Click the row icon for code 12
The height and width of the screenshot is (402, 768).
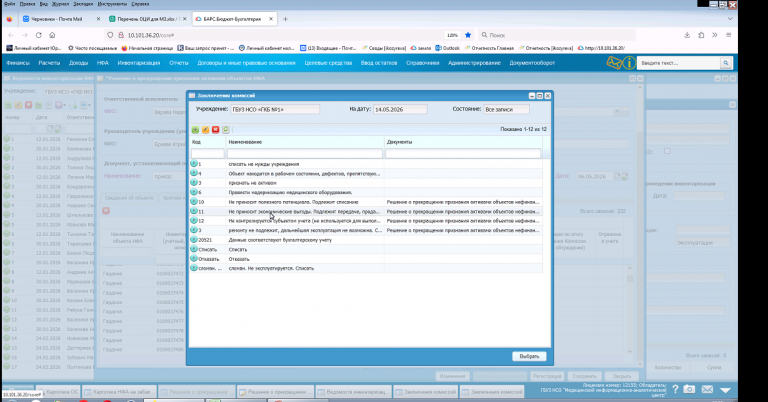coord(194,221)
